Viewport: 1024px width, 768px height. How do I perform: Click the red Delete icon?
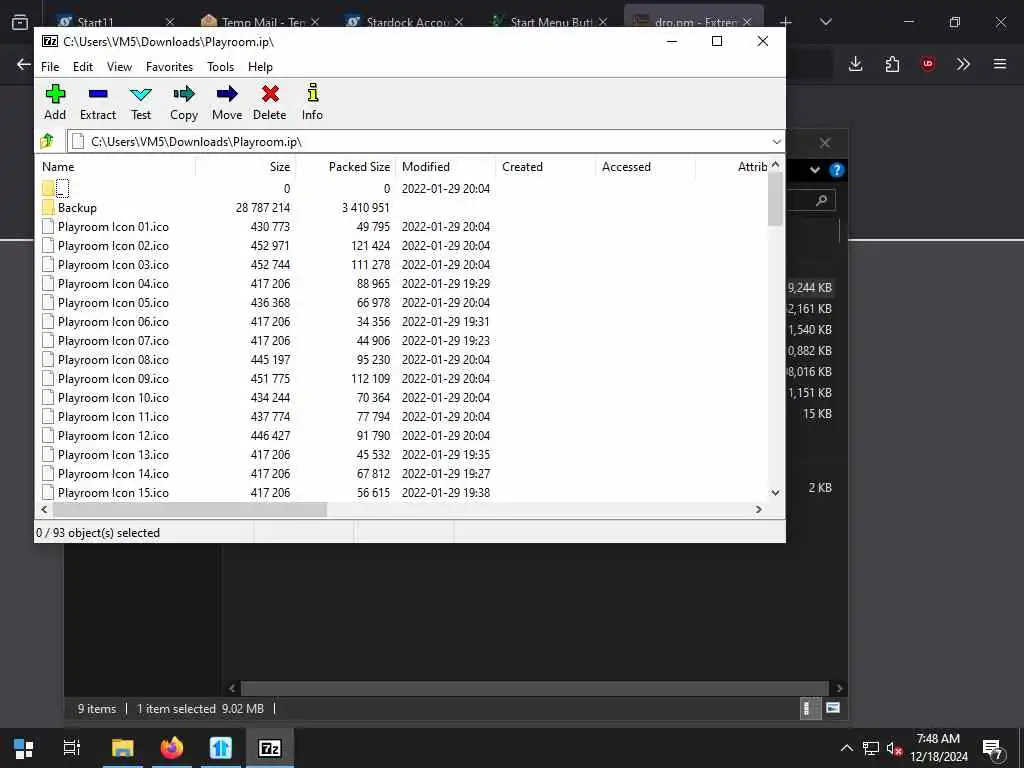pos(270,94)
